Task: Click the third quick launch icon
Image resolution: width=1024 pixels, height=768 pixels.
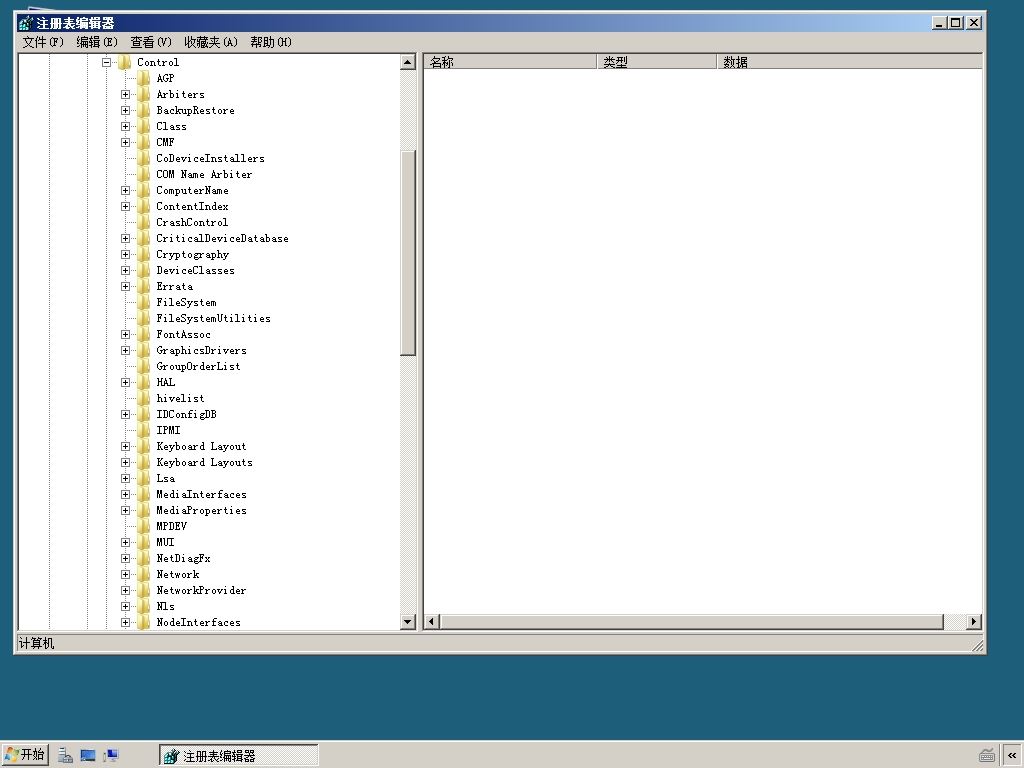Action: [x=110, y=756]
